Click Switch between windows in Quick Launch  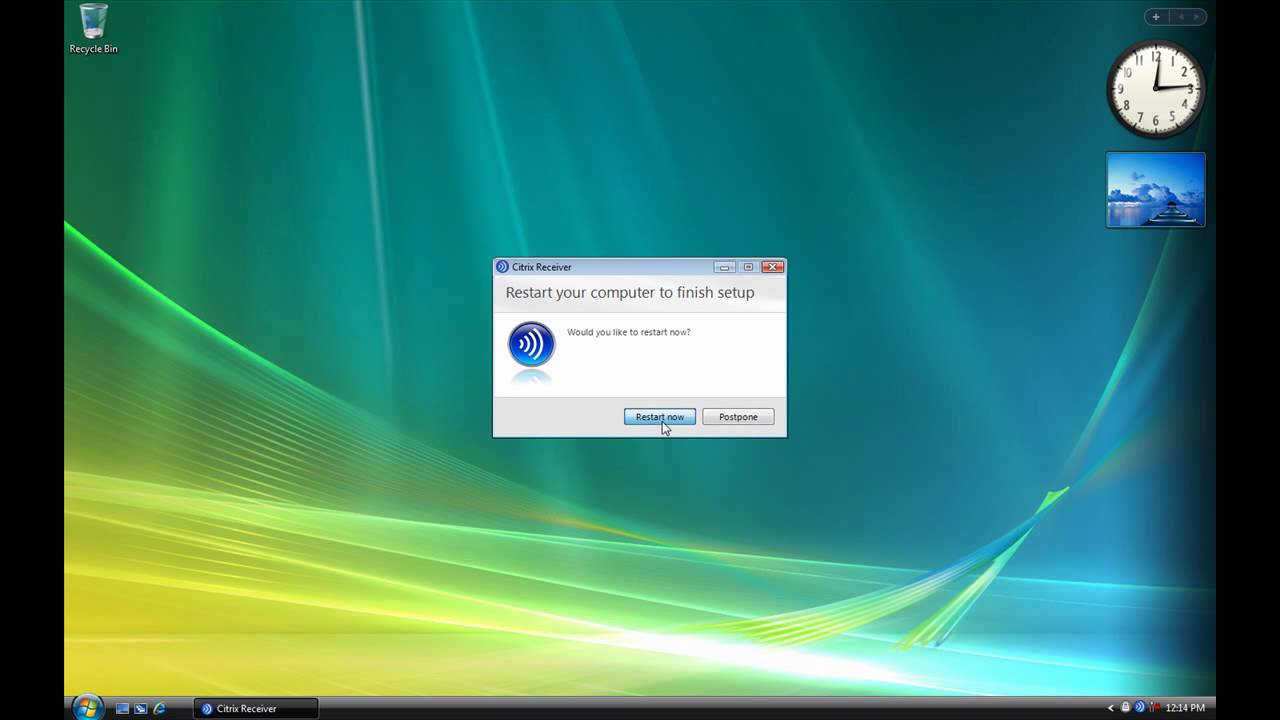click(140, 708)
